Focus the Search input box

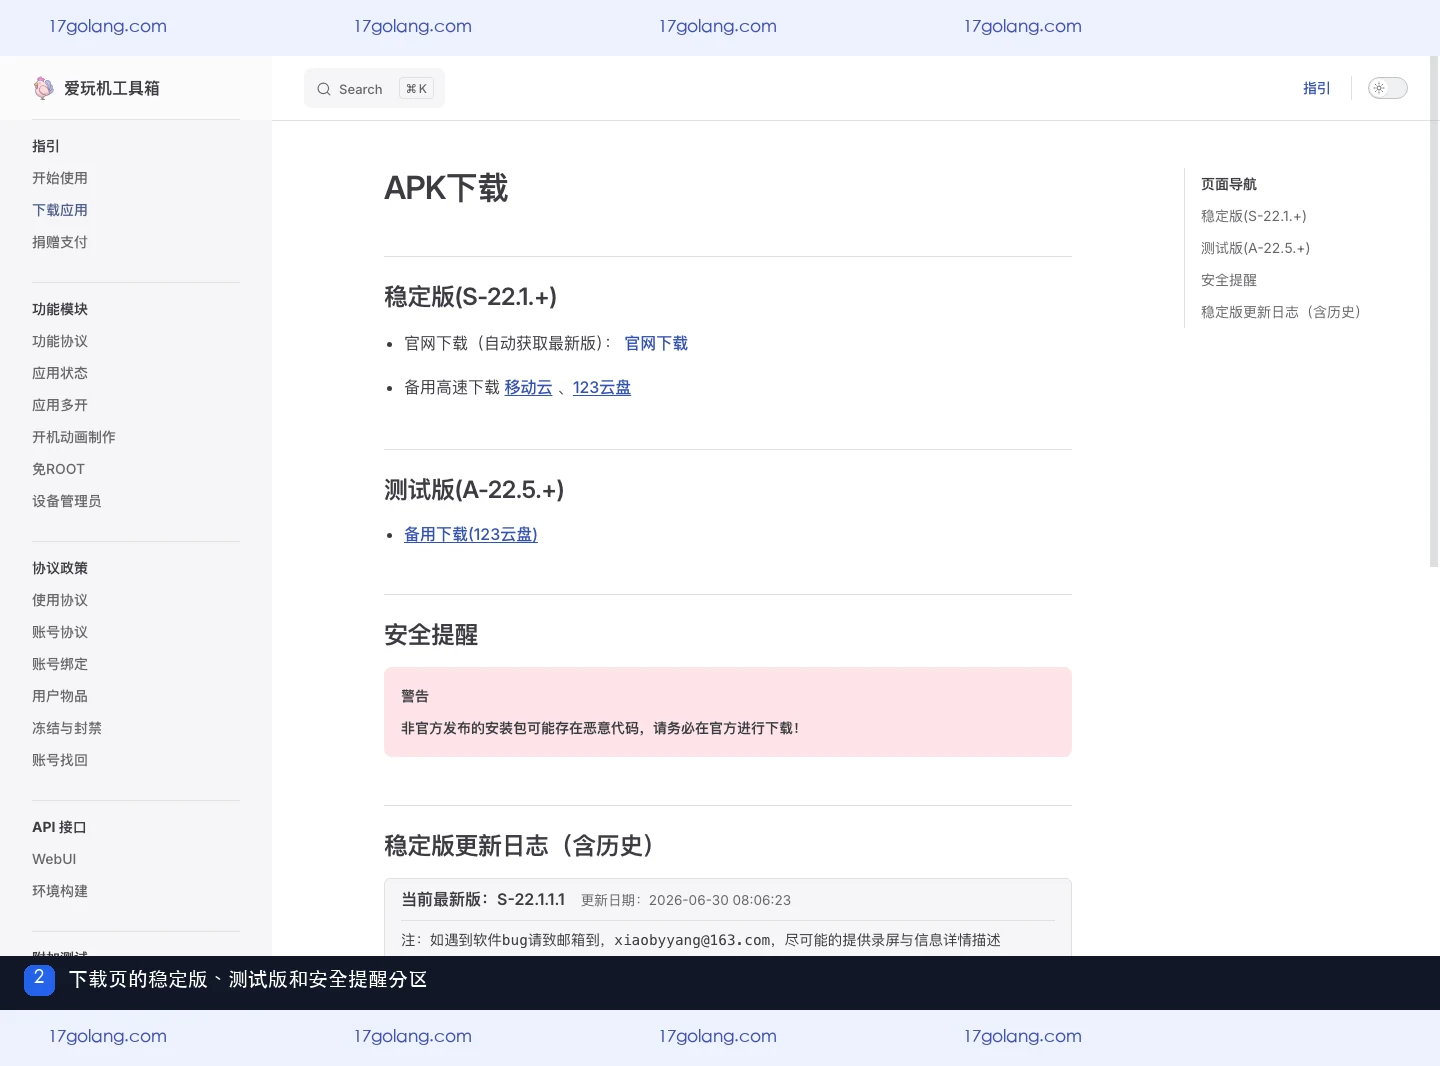[374, 88]
